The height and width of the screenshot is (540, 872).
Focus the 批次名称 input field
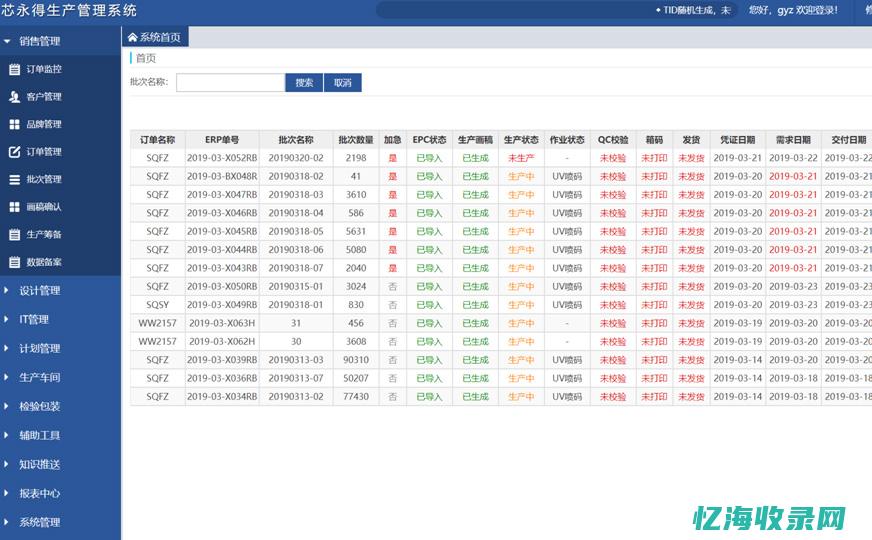pos(230,83)
